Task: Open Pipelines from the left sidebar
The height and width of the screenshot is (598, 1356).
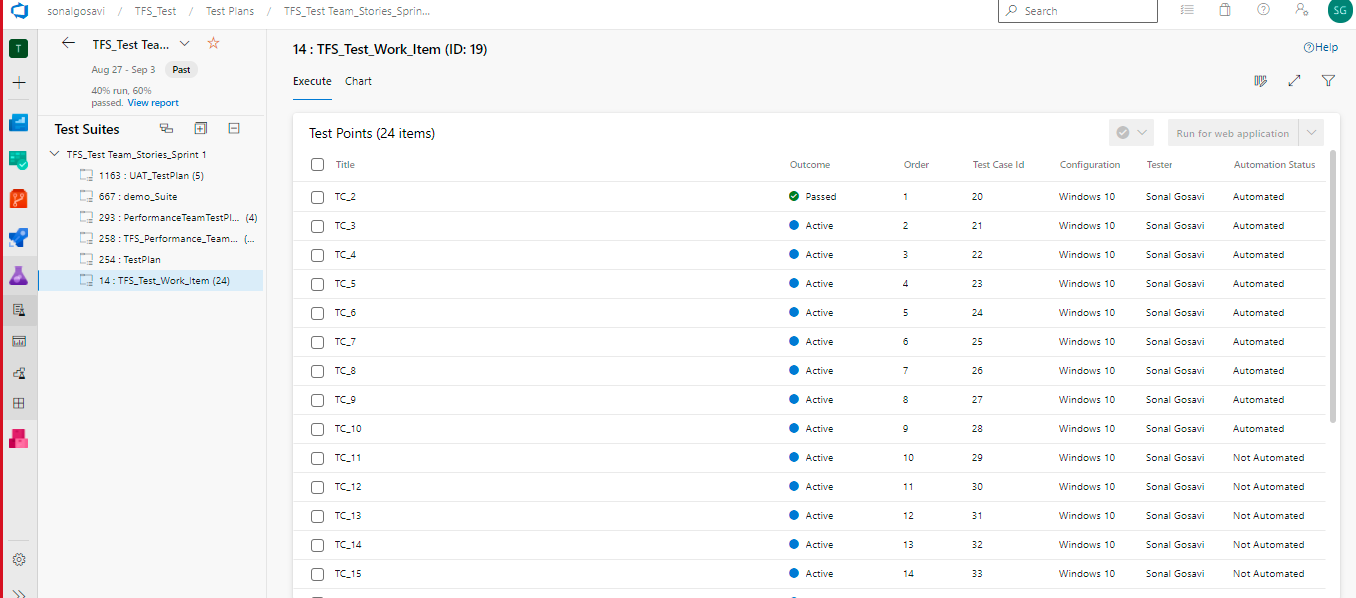Action: click(x=18, y=237)
